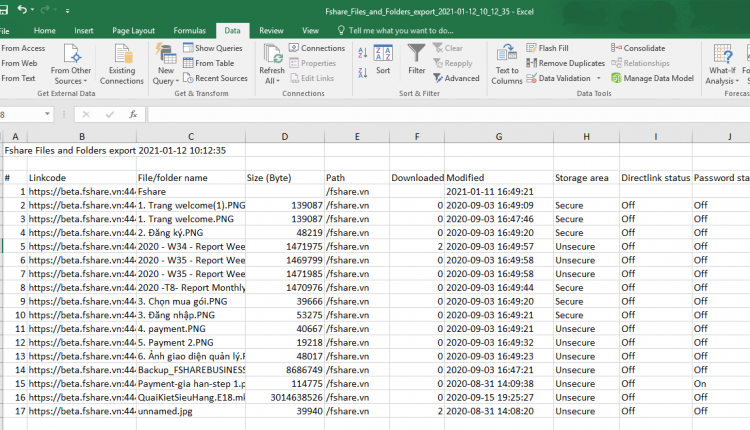Screen dimensions: 750x430
Task: Import data From Access
Action: (23, 48)
